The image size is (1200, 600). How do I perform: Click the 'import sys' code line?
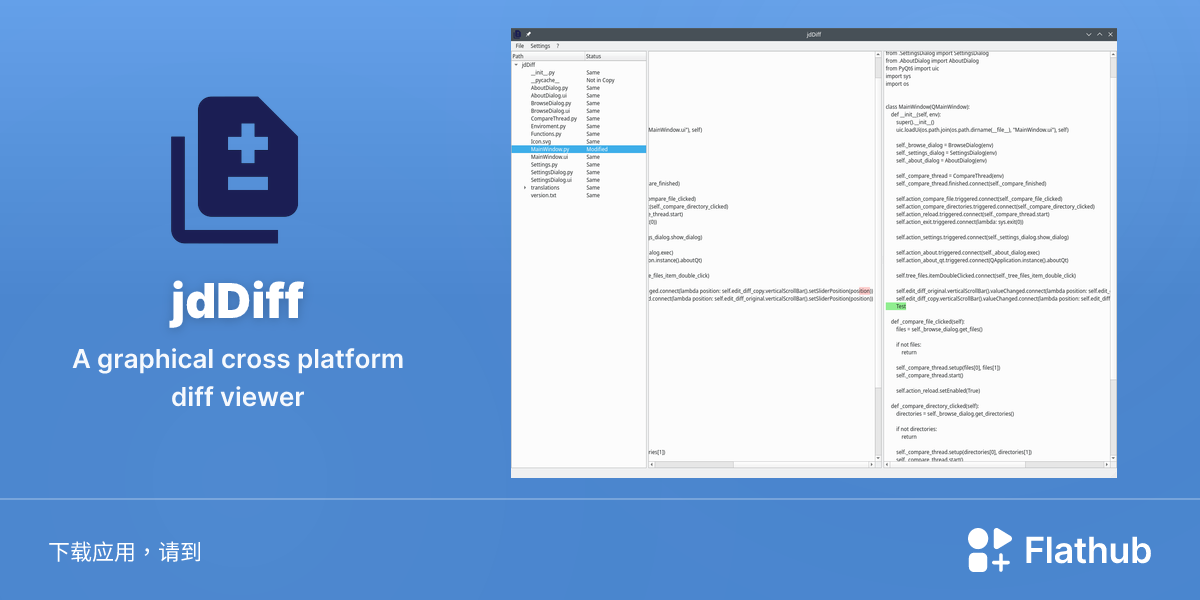click(898, 76)
